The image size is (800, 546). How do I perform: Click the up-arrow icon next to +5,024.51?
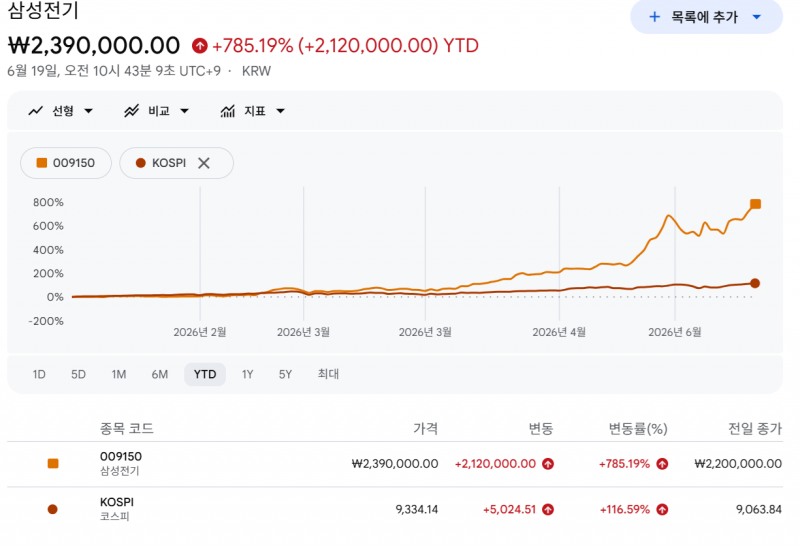coord(548,509)
